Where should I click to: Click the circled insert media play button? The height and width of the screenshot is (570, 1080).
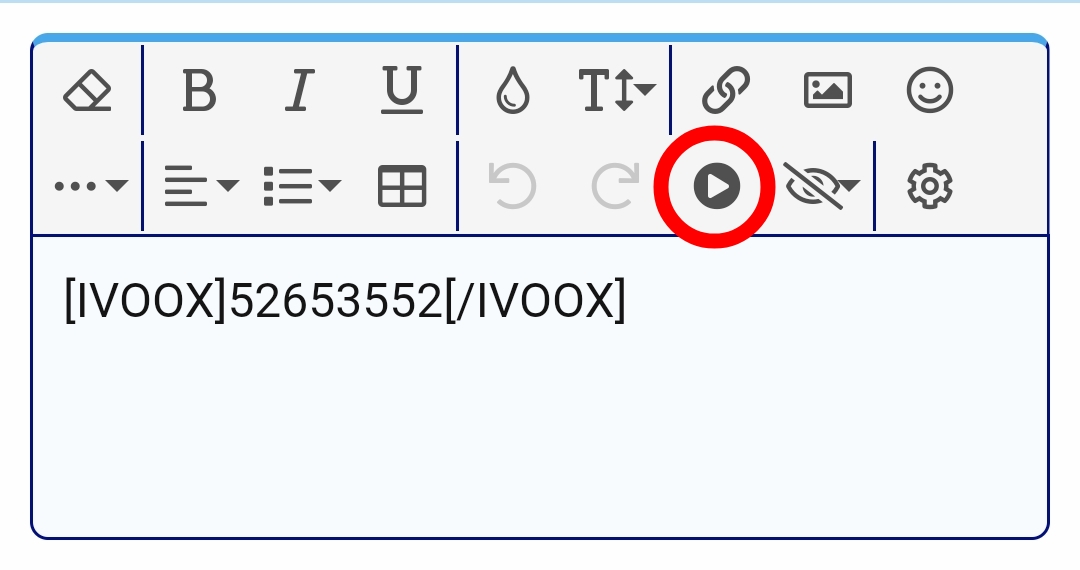716,186
